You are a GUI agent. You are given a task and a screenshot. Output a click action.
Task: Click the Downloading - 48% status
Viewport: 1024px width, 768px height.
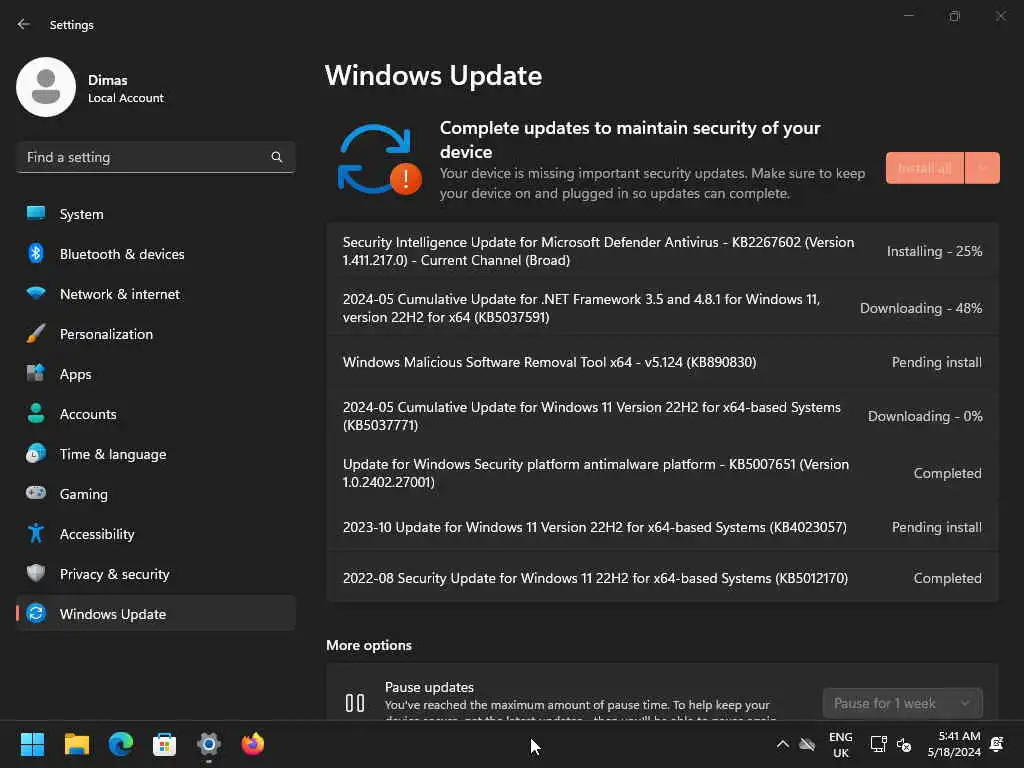tap(921, 308)
